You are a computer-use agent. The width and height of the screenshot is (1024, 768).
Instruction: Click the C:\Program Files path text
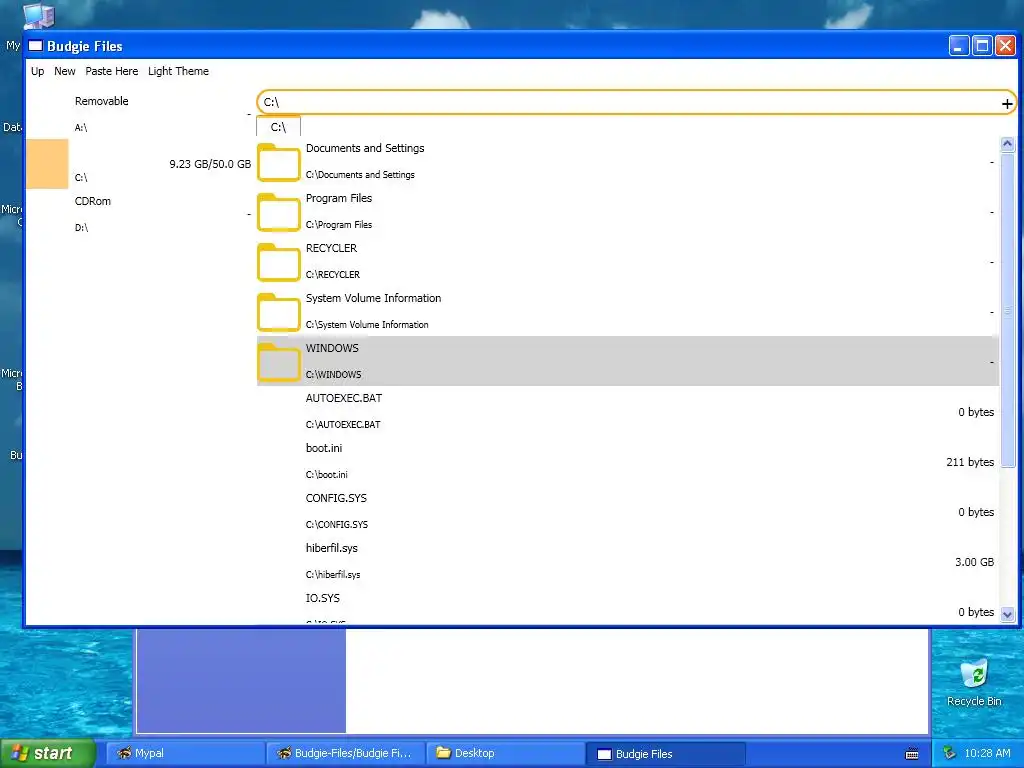pos(338,225)
